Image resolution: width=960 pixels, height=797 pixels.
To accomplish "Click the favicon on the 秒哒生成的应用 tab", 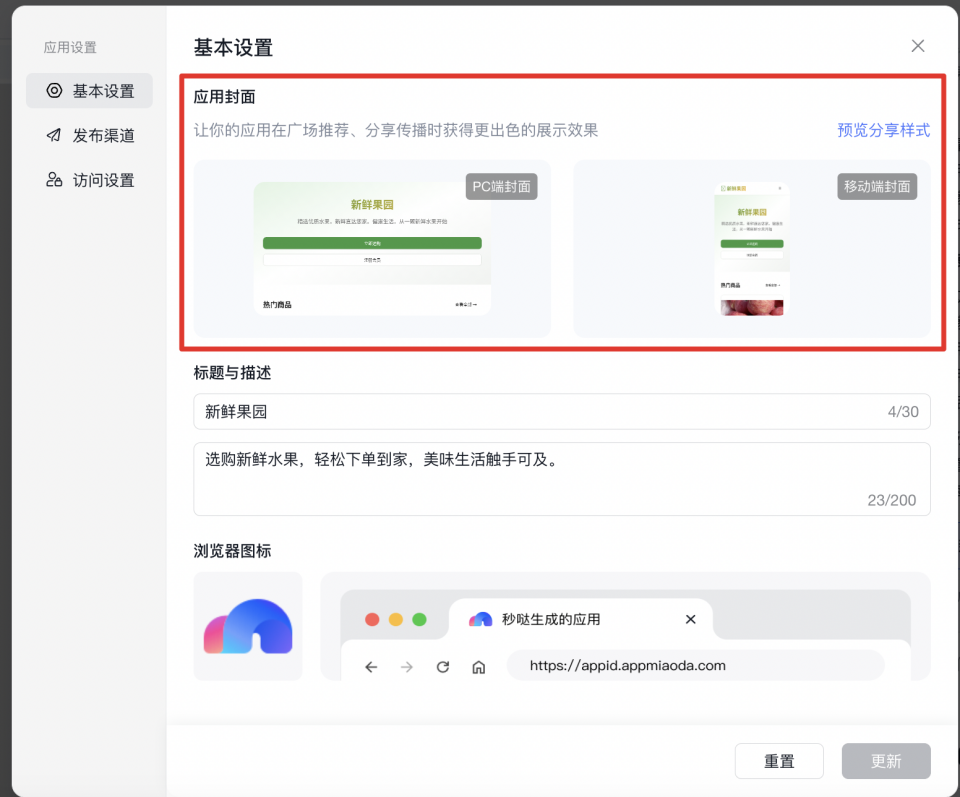I will [481, 619].
